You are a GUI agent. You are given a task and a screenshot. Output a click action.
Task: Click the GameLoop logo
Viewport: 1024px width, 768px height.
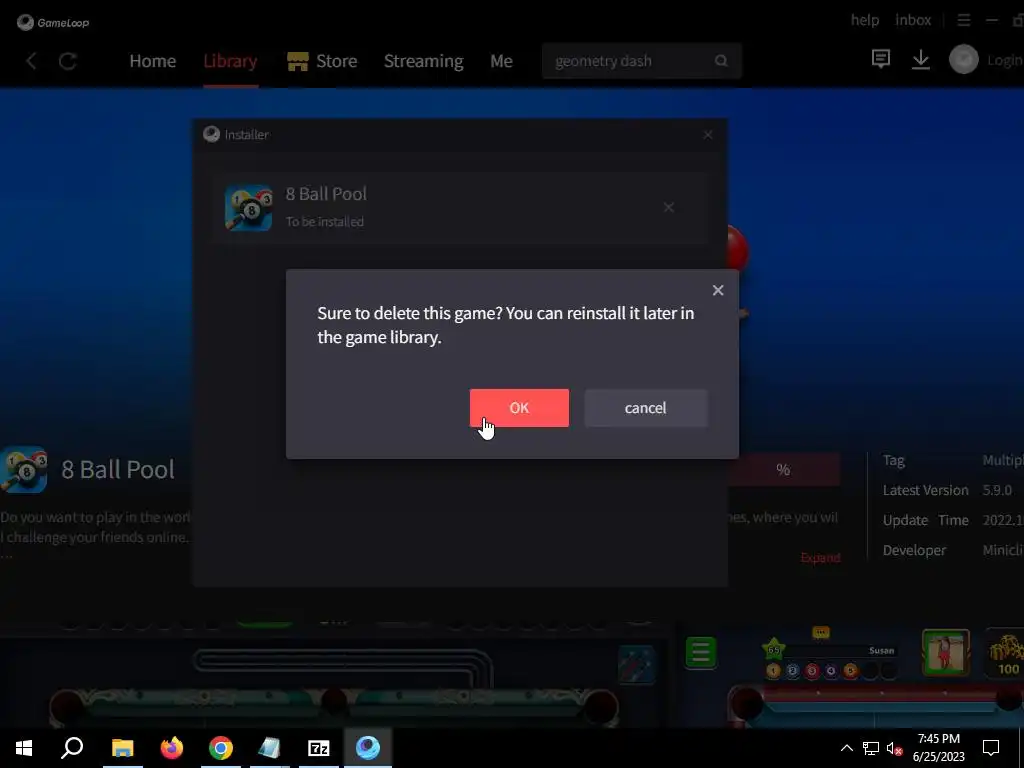(54, 22)
